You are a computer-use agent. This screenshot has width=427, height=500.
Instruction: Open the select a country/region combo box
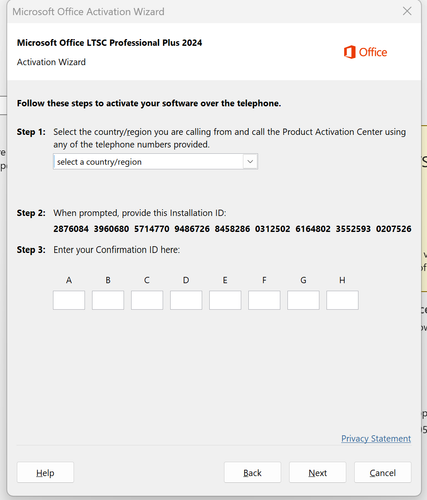point(155,162)
